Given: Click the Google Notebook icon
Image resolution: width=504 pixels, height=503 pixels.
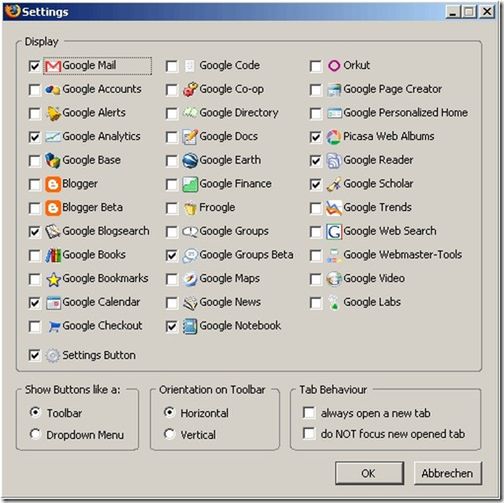Looking at the screenshot, I should 190,326.
